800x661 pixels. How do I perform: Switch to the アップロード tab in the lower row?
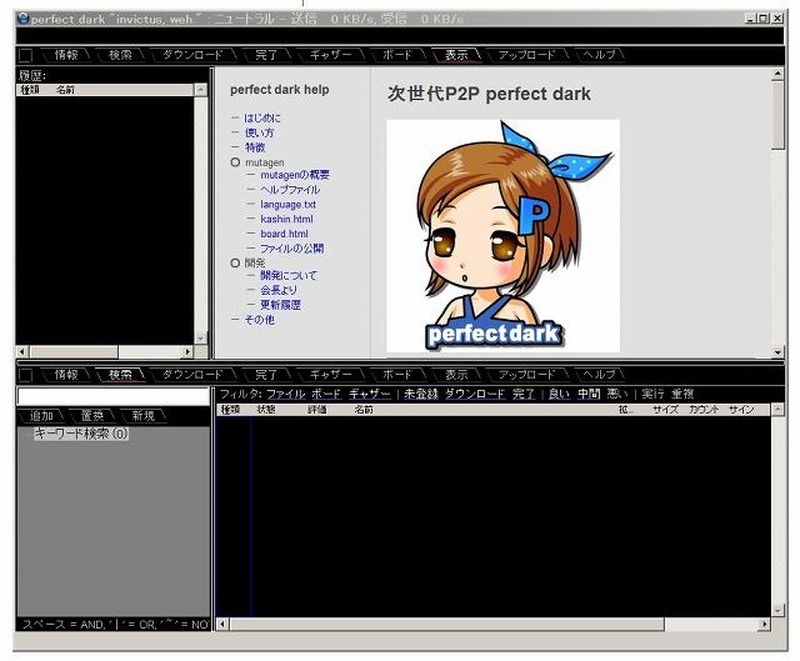526,375
